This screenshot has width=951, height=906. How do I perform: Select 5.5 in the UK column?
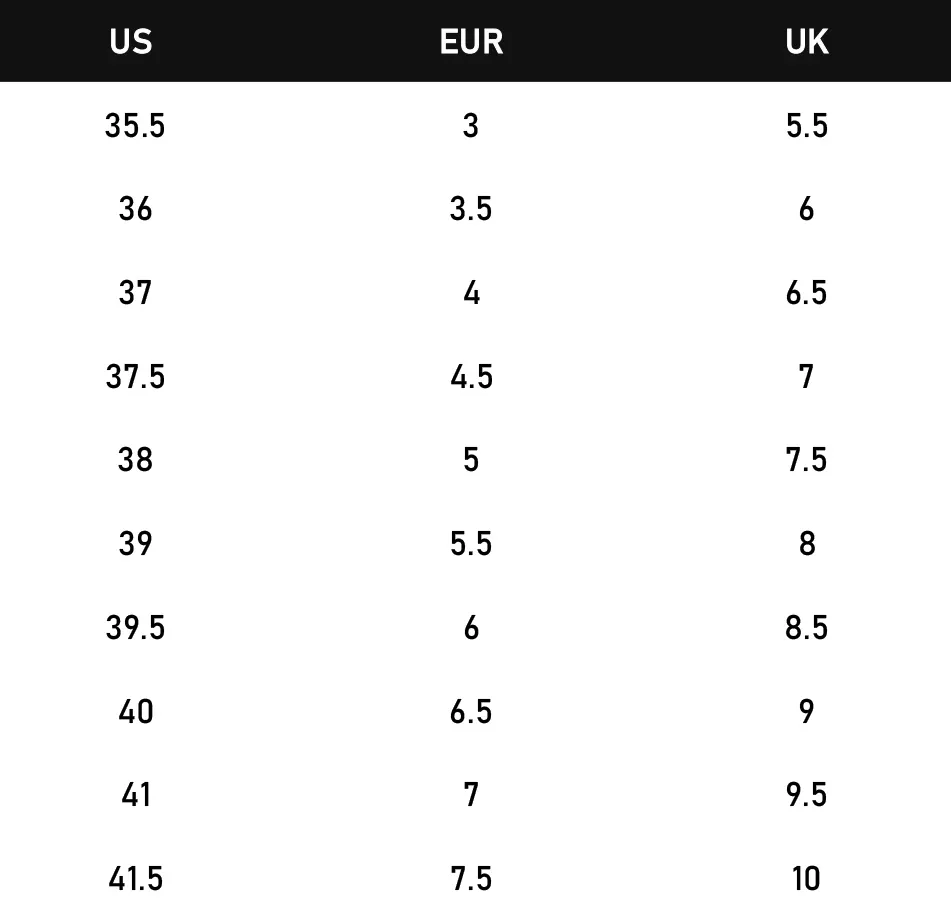806,126
